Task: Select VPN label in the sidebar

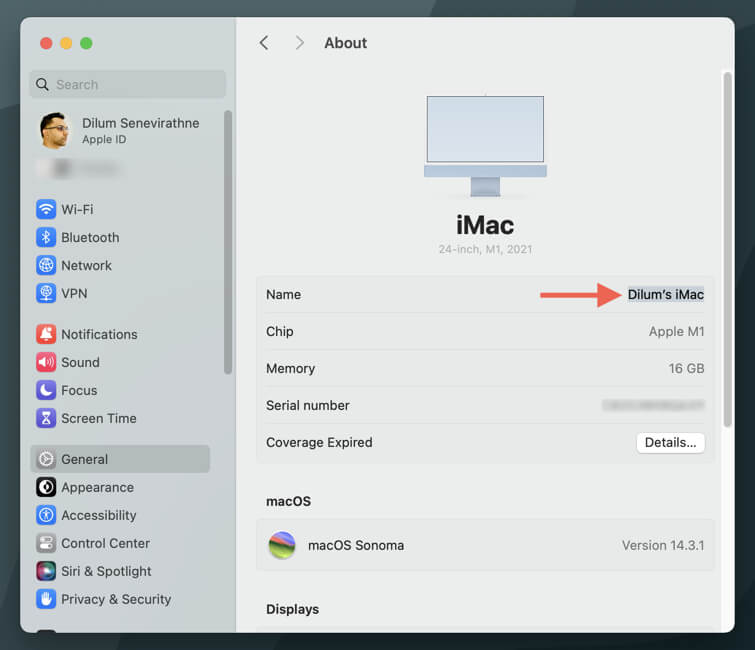Action: click(74, 293)
